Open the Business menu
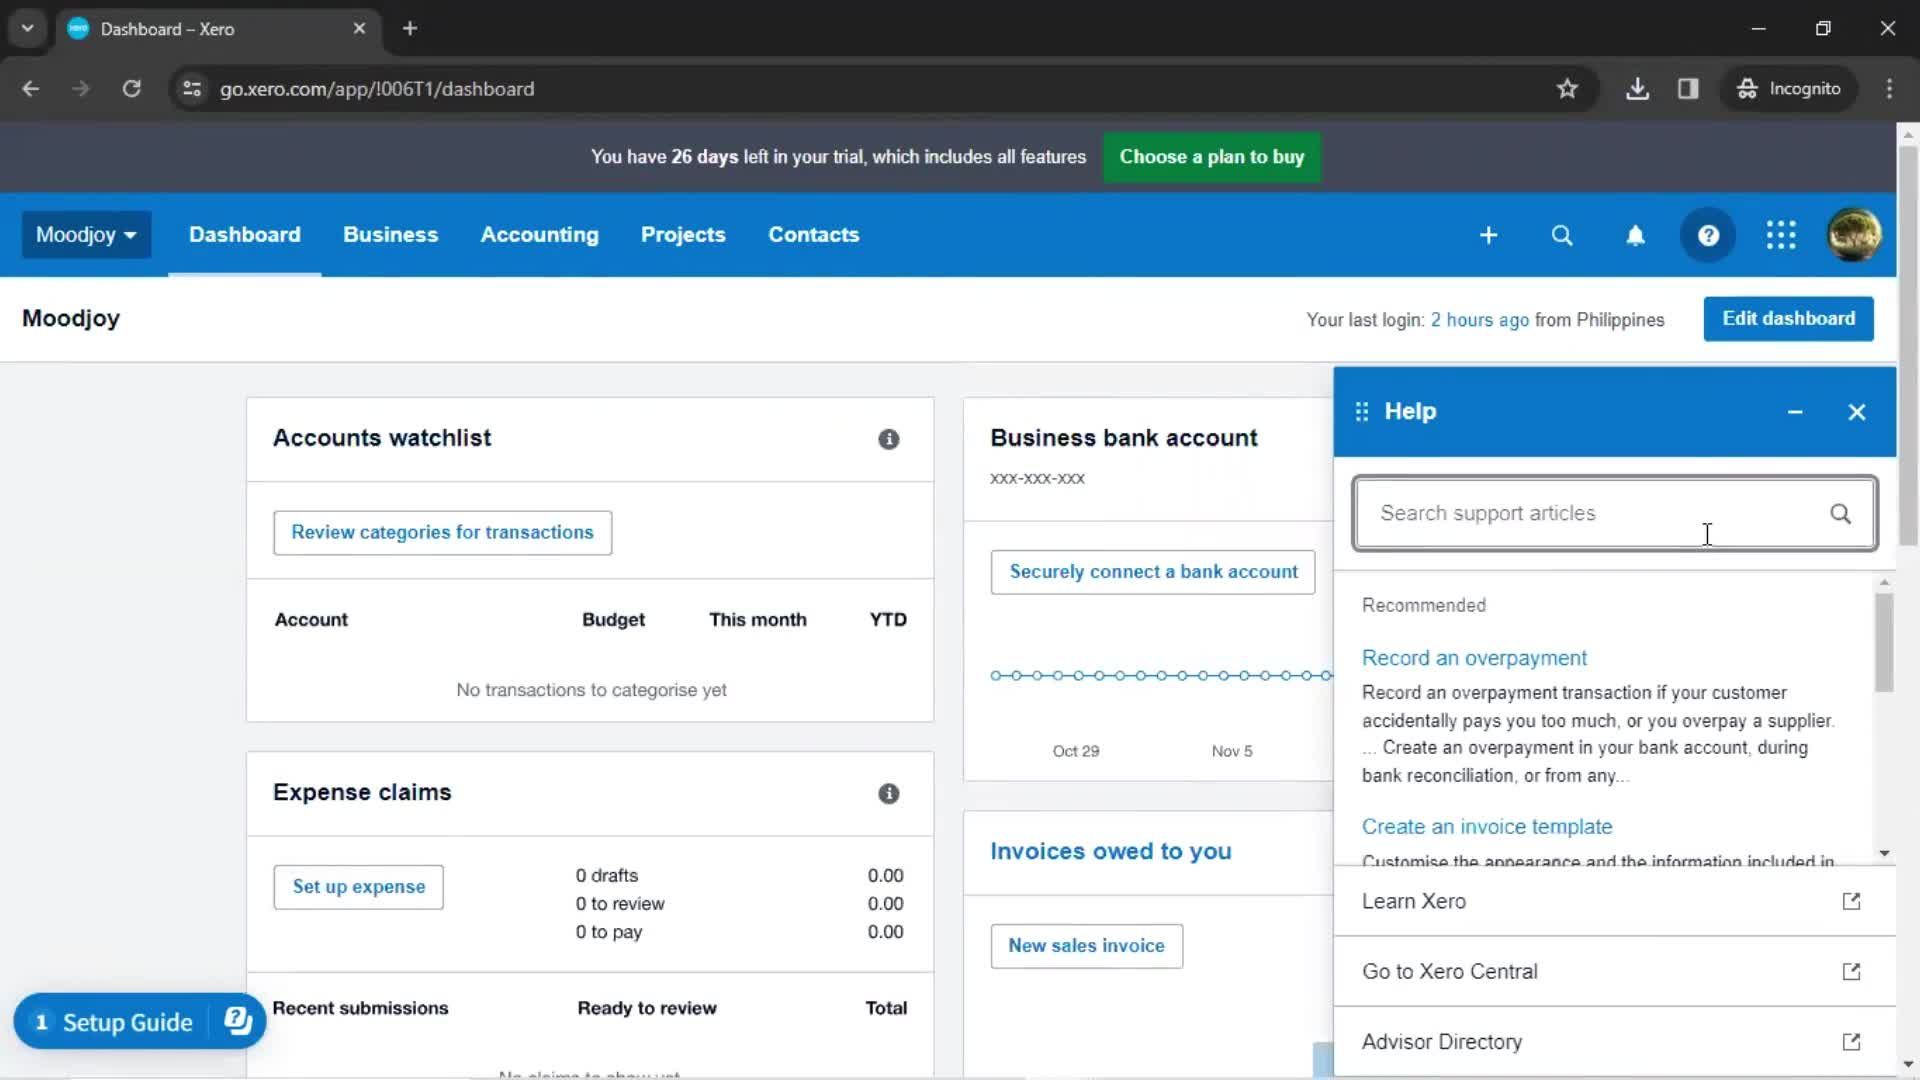Screen dimensions: 1920x1080 [x=390, y=235]
